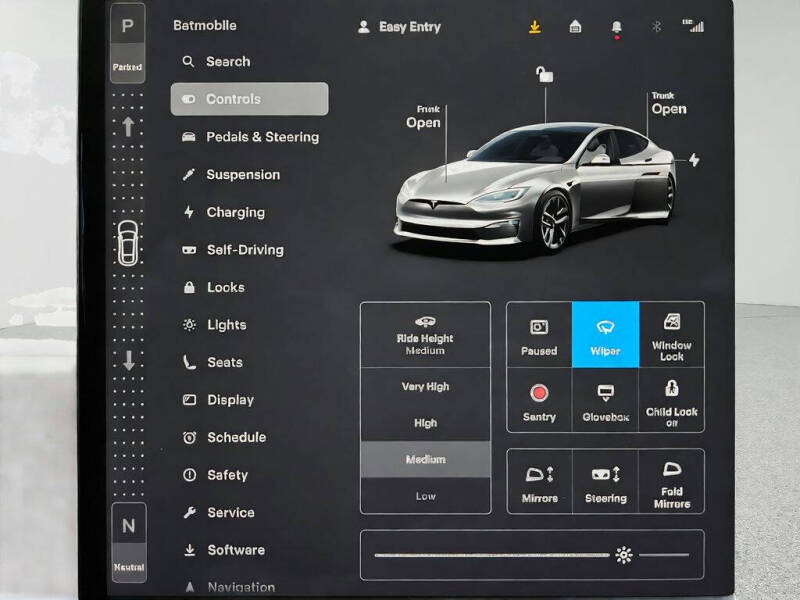
Task: Tap the reverse down arrow
Action: point(129,360)
